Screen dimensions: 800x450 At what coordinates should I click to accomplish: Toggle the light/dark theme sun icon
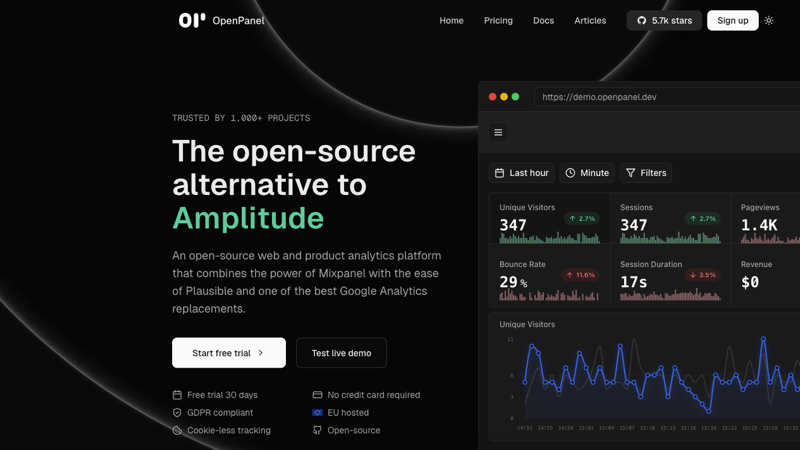(x=769, y=20)
